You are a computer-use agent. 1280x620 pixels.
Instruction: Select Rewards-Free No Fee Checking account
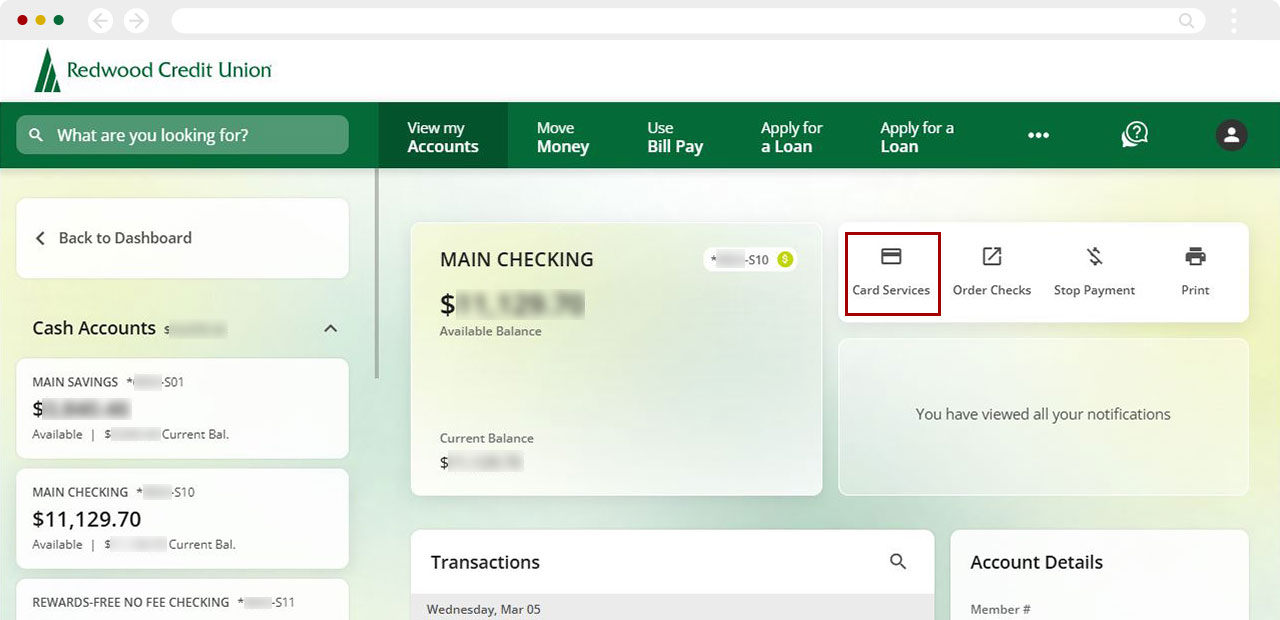[182, 600]
